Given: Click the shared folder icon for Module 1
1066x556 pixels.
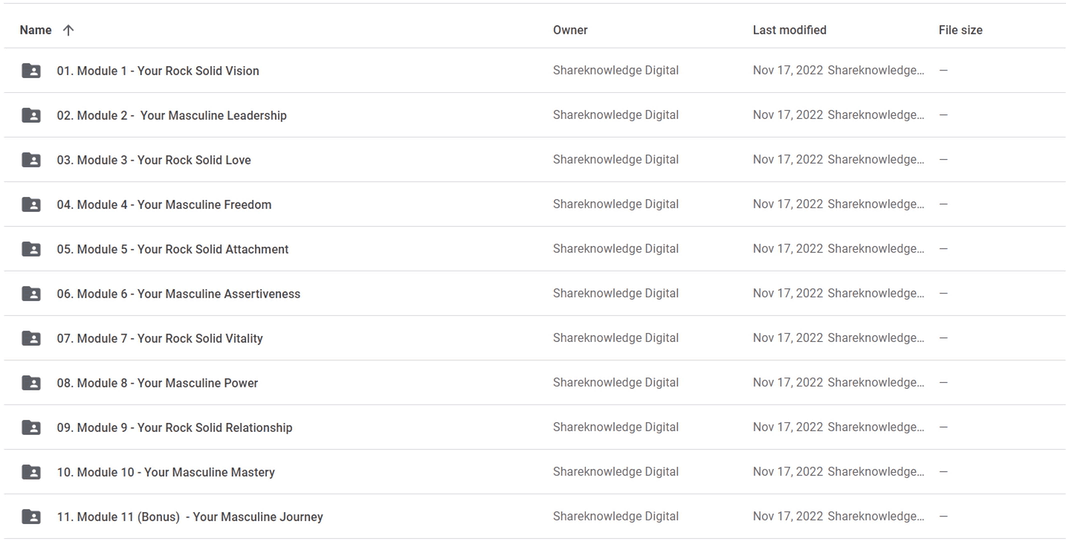Looking at the screenshot, I should click(x=31, y=71).
